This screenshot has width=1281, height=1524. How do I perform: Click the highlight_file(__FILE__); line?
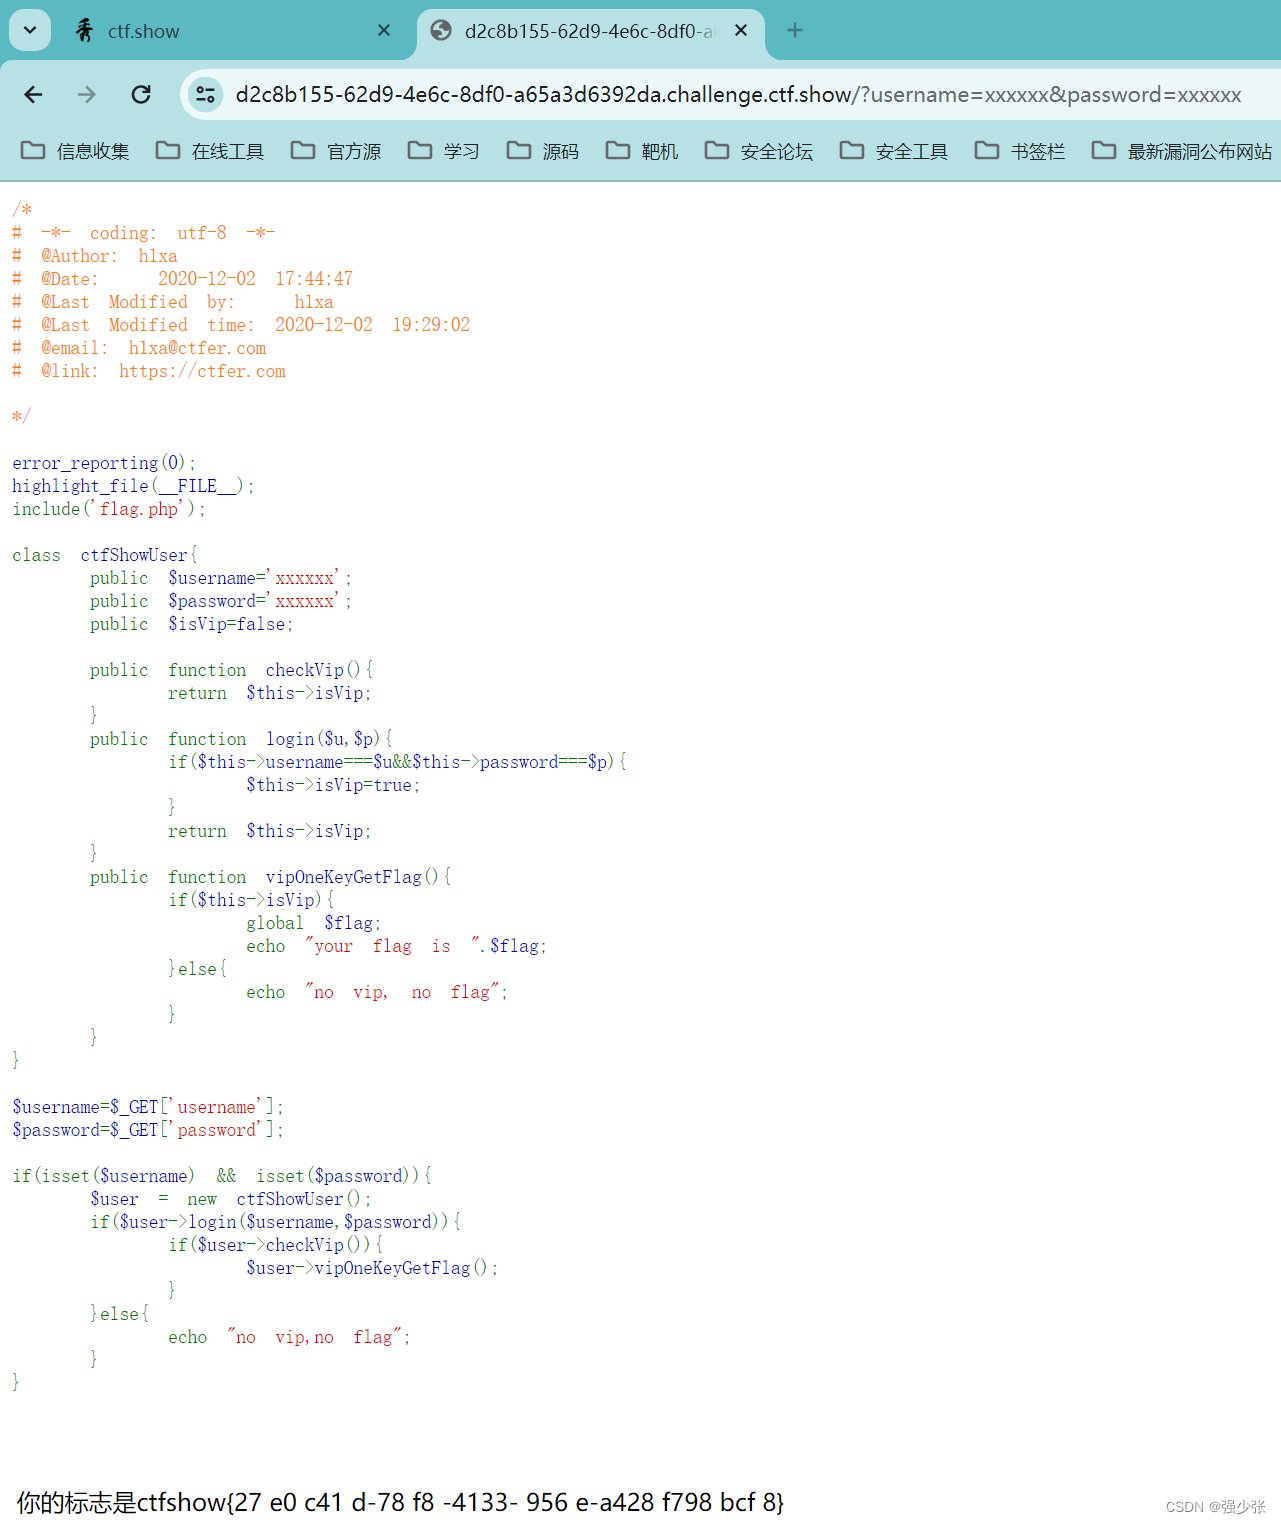(133, 486)
